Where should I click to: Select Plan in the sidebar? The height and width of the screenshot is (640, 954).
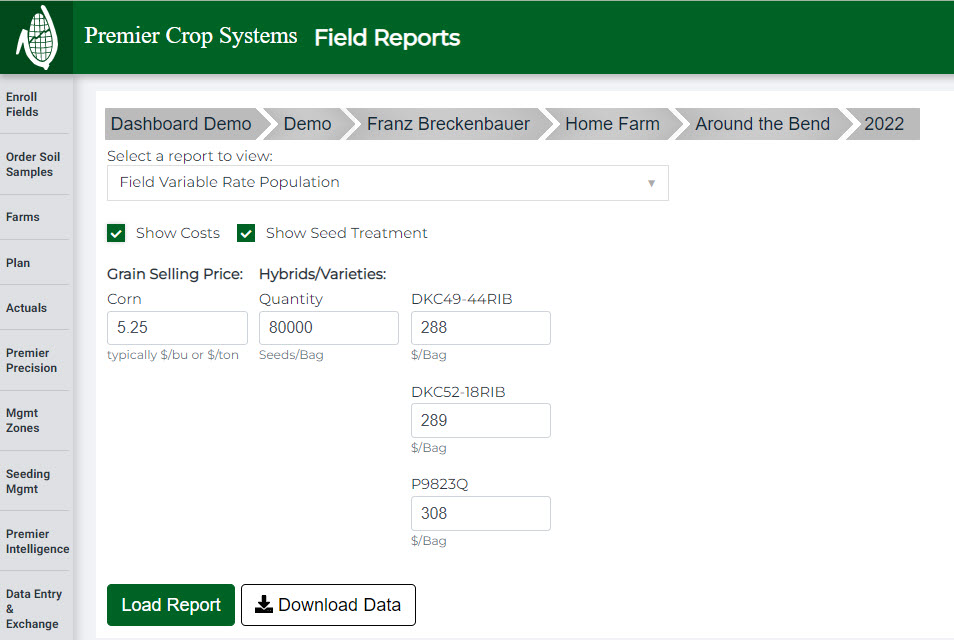[x=17, y=262]
